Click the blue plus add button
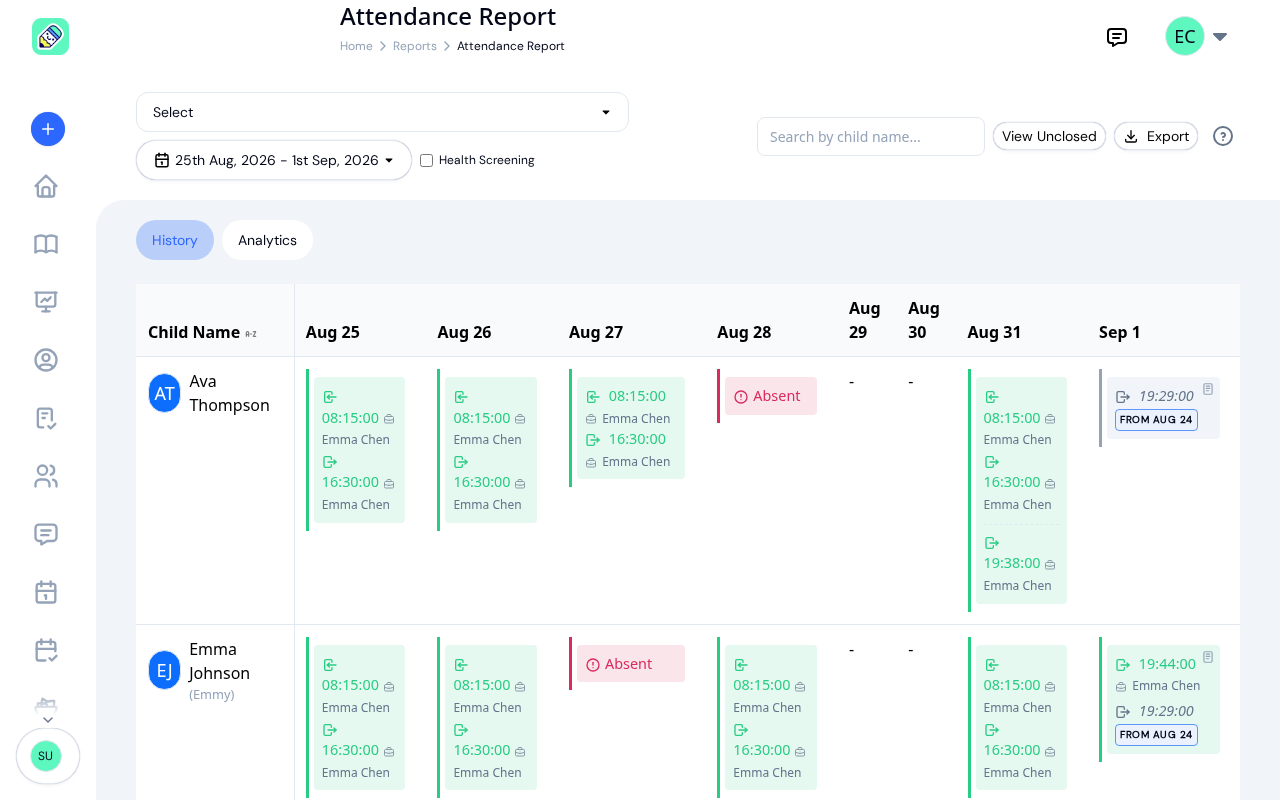Image resolution: width=1280 pixels, height=800 pixels. [x=48, y=129]
